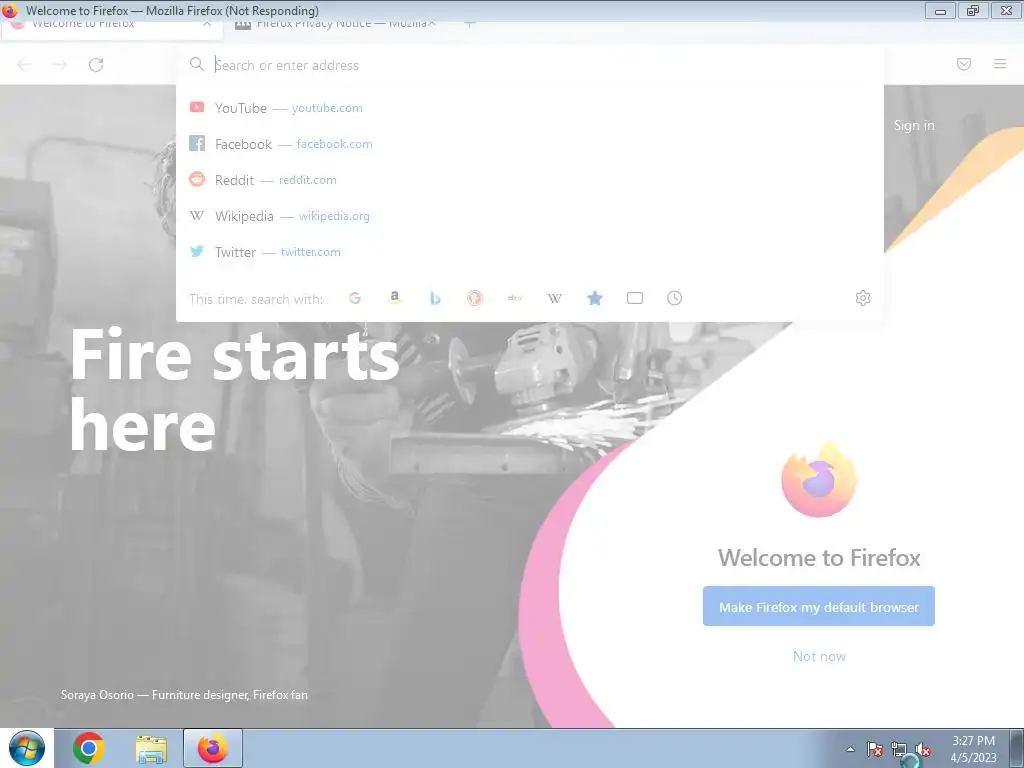Search history using the clock icon

[x=675, y=298]
